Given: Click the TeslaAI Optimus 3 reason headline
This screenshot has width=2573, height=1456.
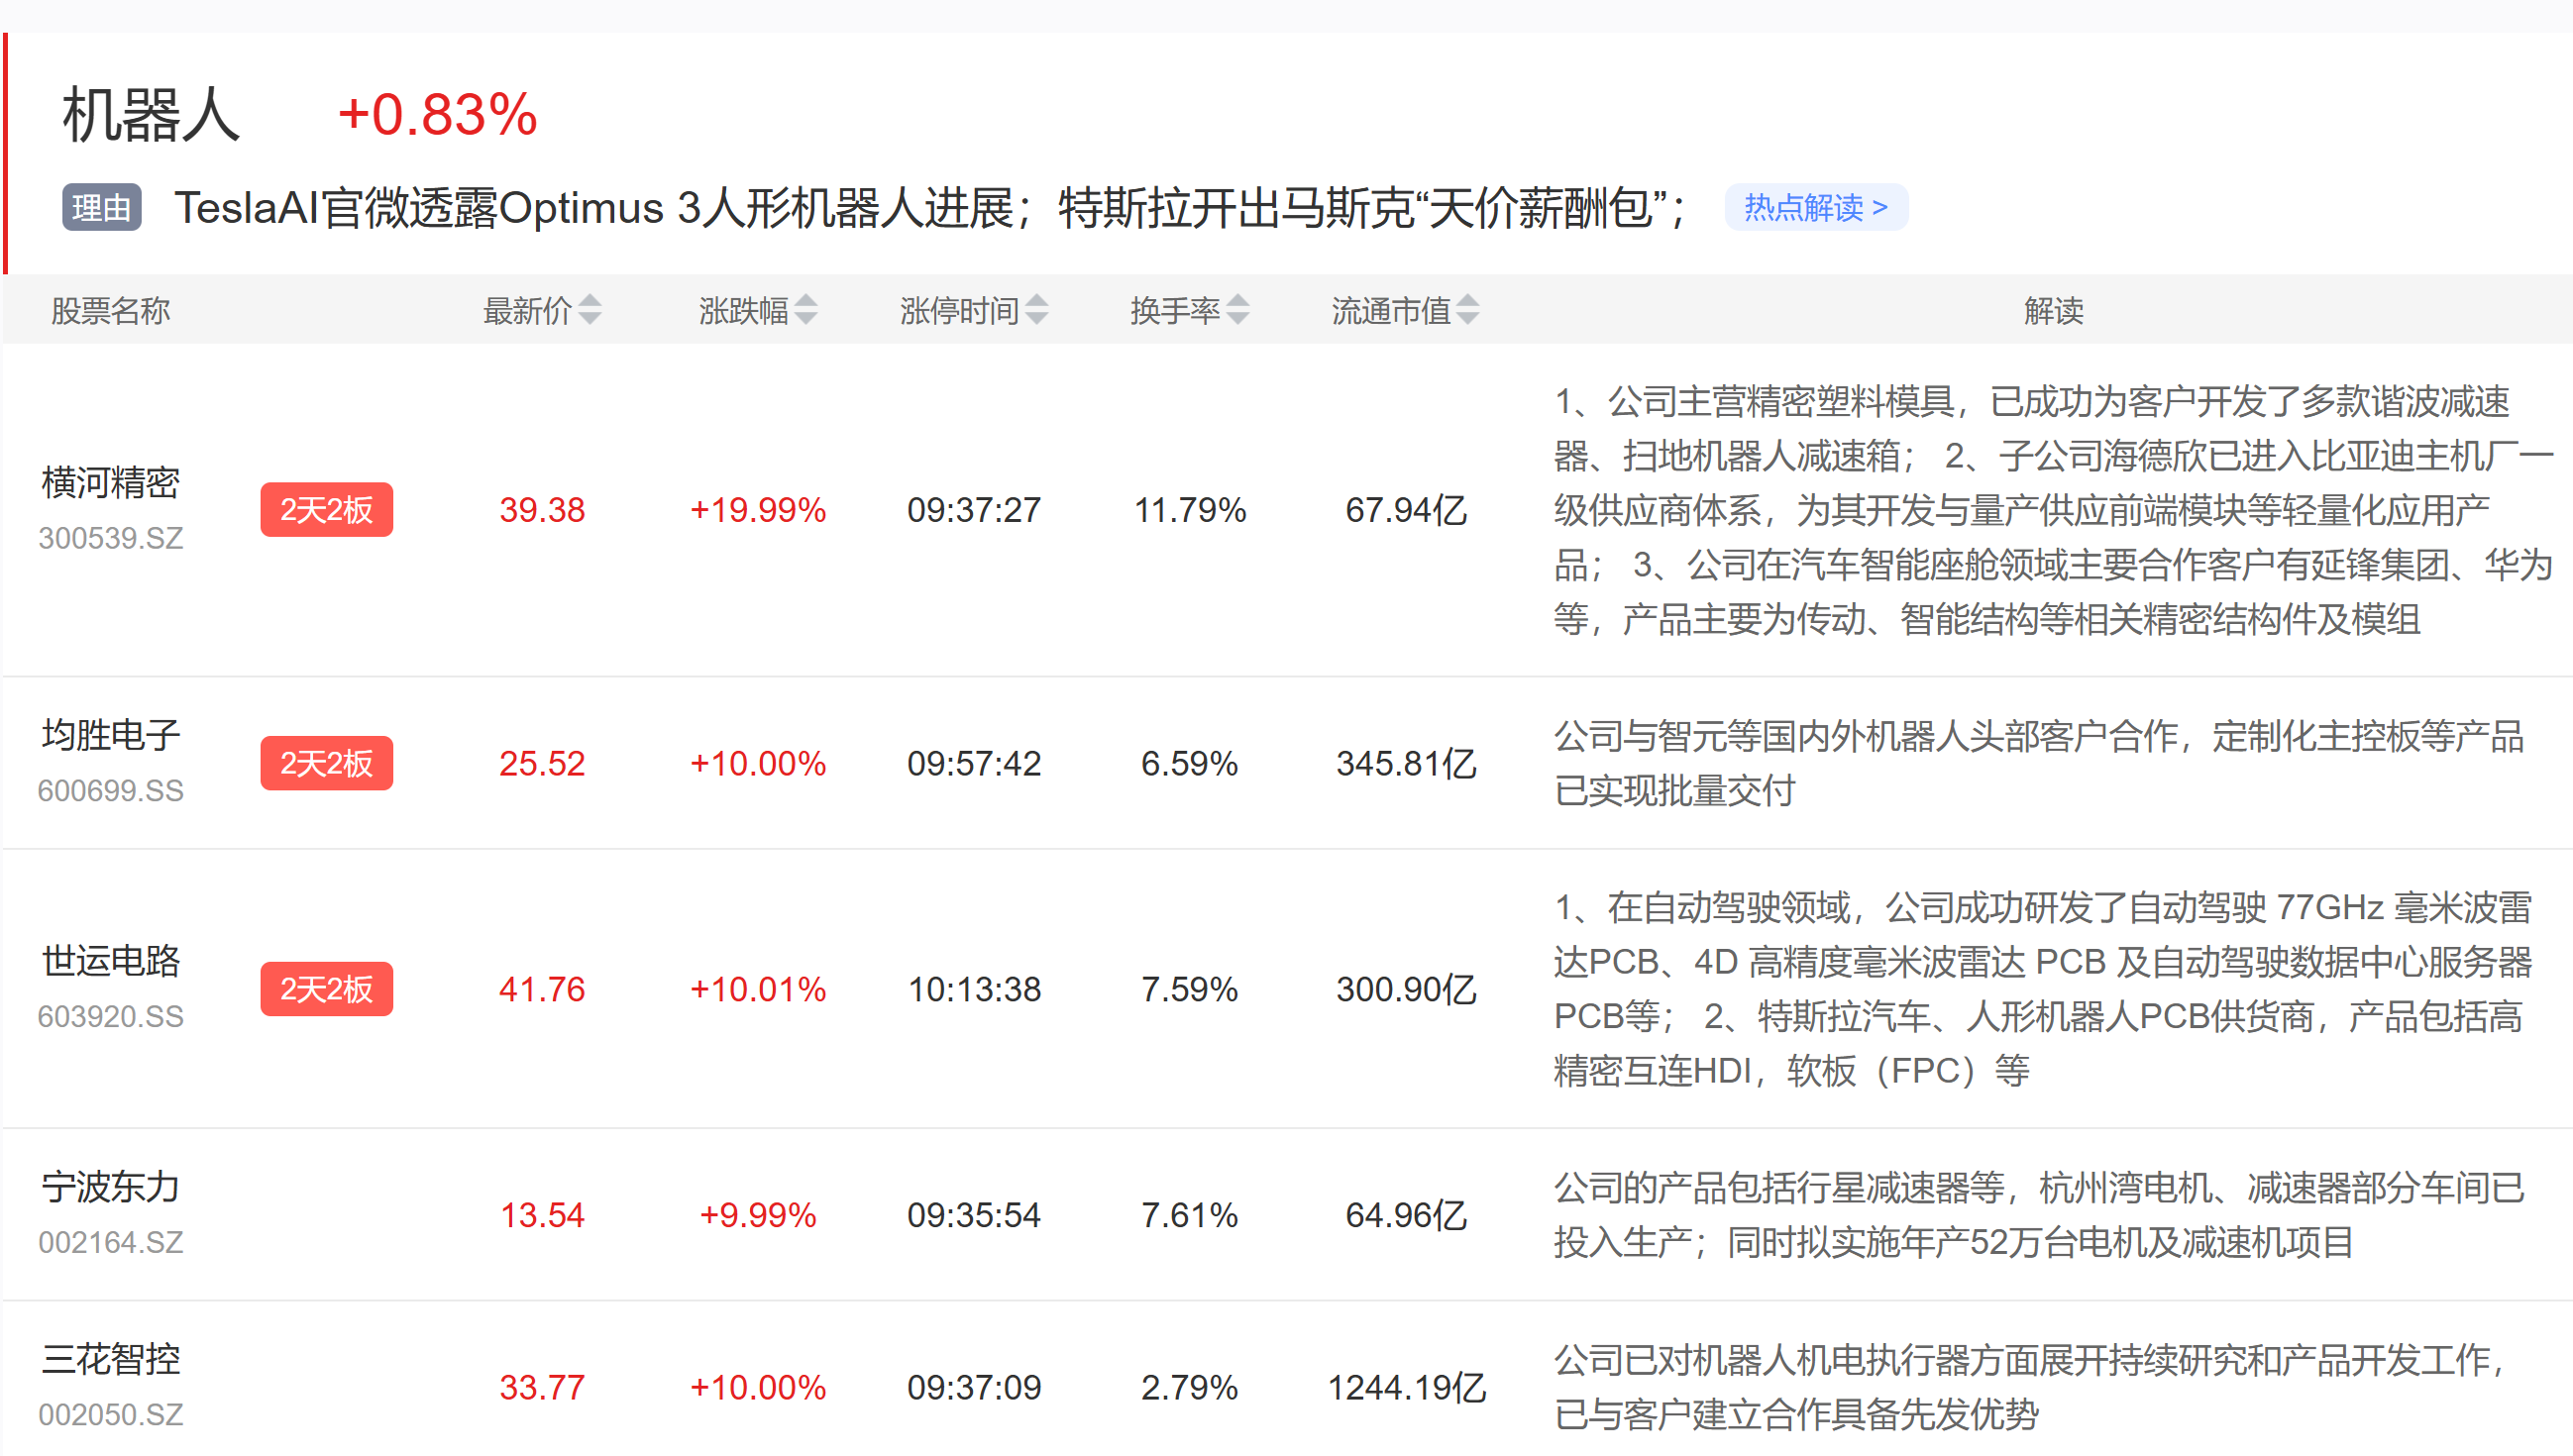Looking at the screenshot, I should click(x=932, y=207).
